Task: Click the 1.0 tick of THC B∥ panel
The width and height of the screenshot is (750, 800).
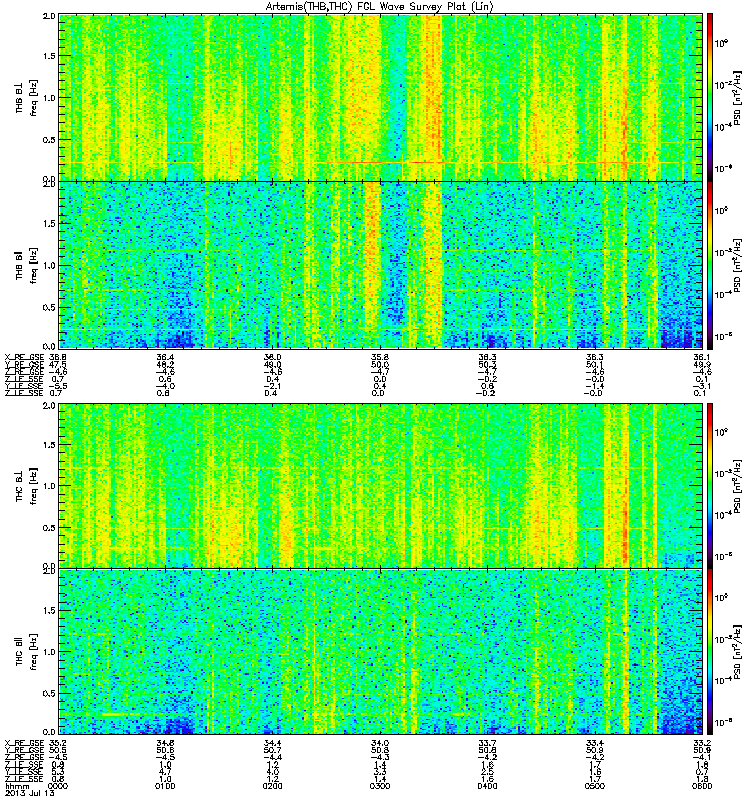Action: tap(50, 652)
